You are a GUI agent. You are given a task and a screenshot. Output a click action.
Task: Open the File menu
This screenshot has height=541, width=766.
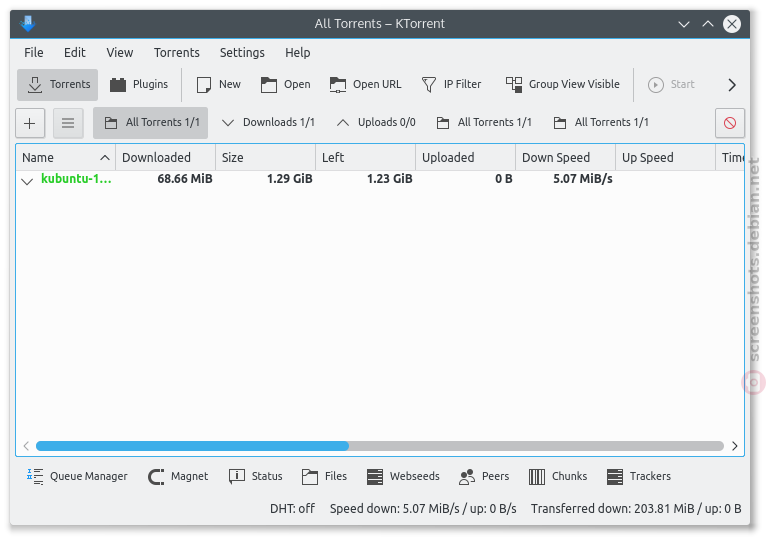pyautogui.click(x=34, y=52)
